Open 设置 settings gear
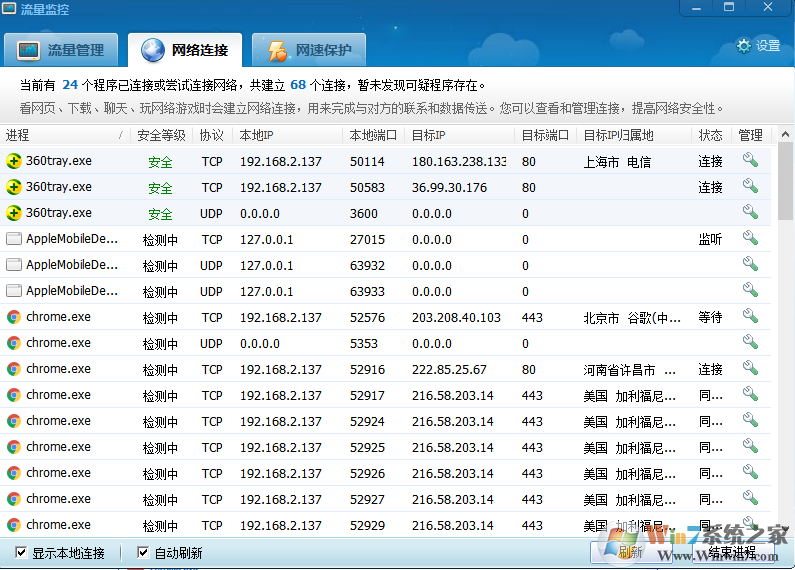 coord(758,46)
